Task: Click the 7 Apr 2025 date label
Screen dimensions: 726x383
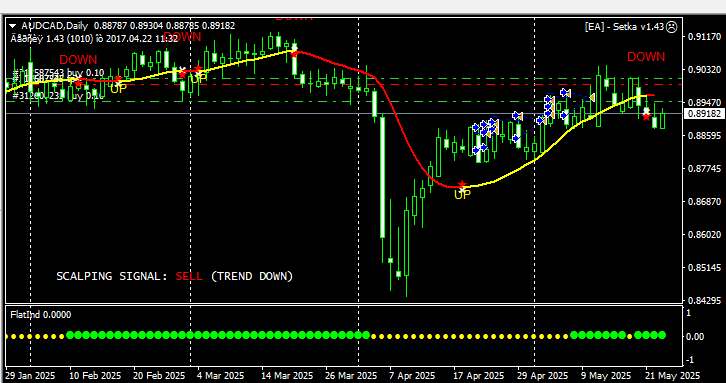Action: click(x=412, y=375)
